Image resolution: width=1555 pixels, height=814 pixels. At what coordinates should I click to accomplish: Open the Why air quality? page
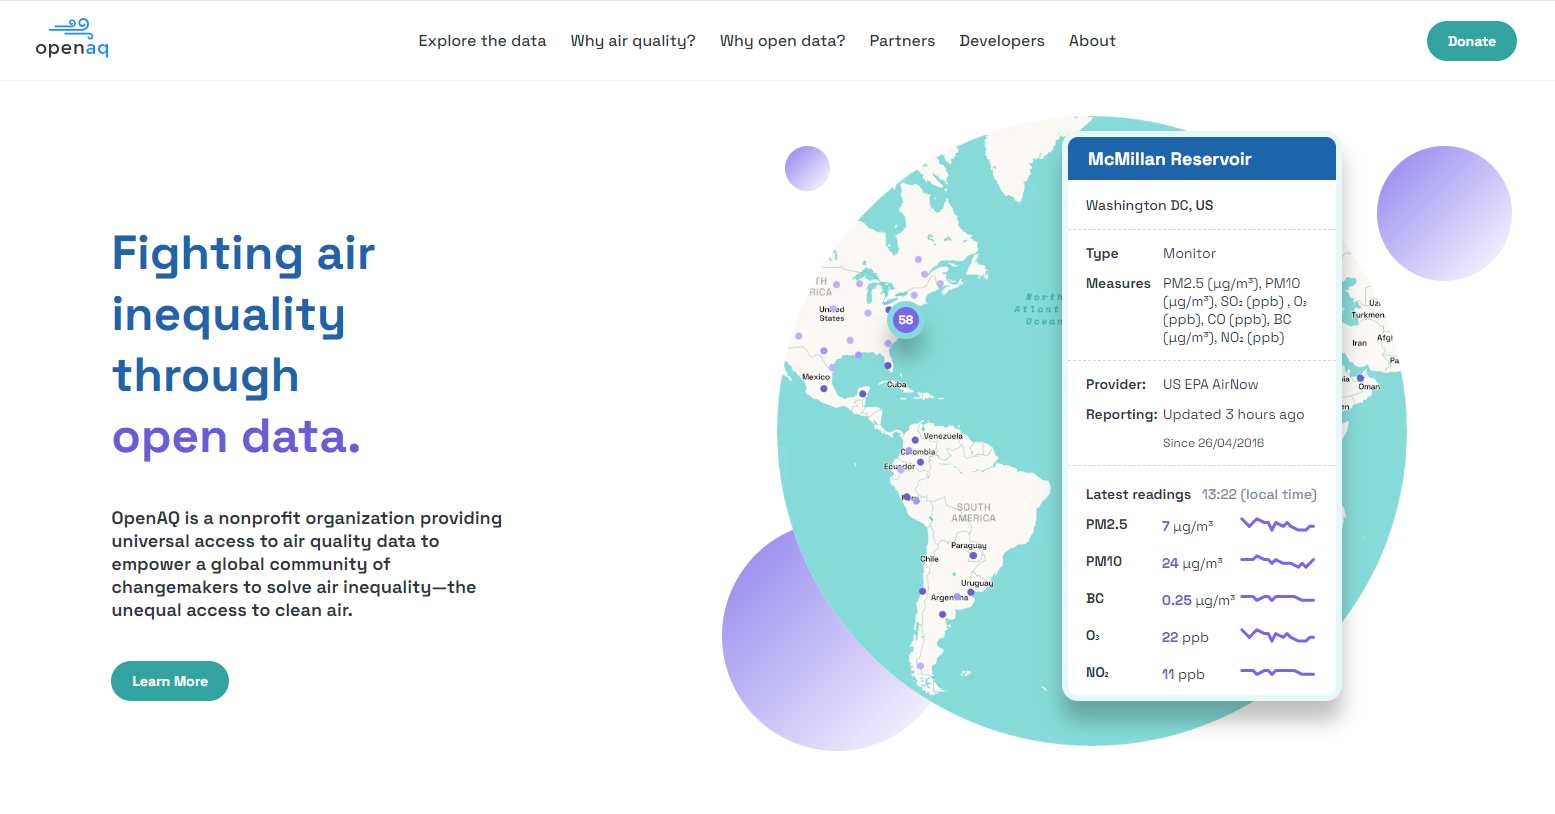pyautogui.click(x=632, y=41)
